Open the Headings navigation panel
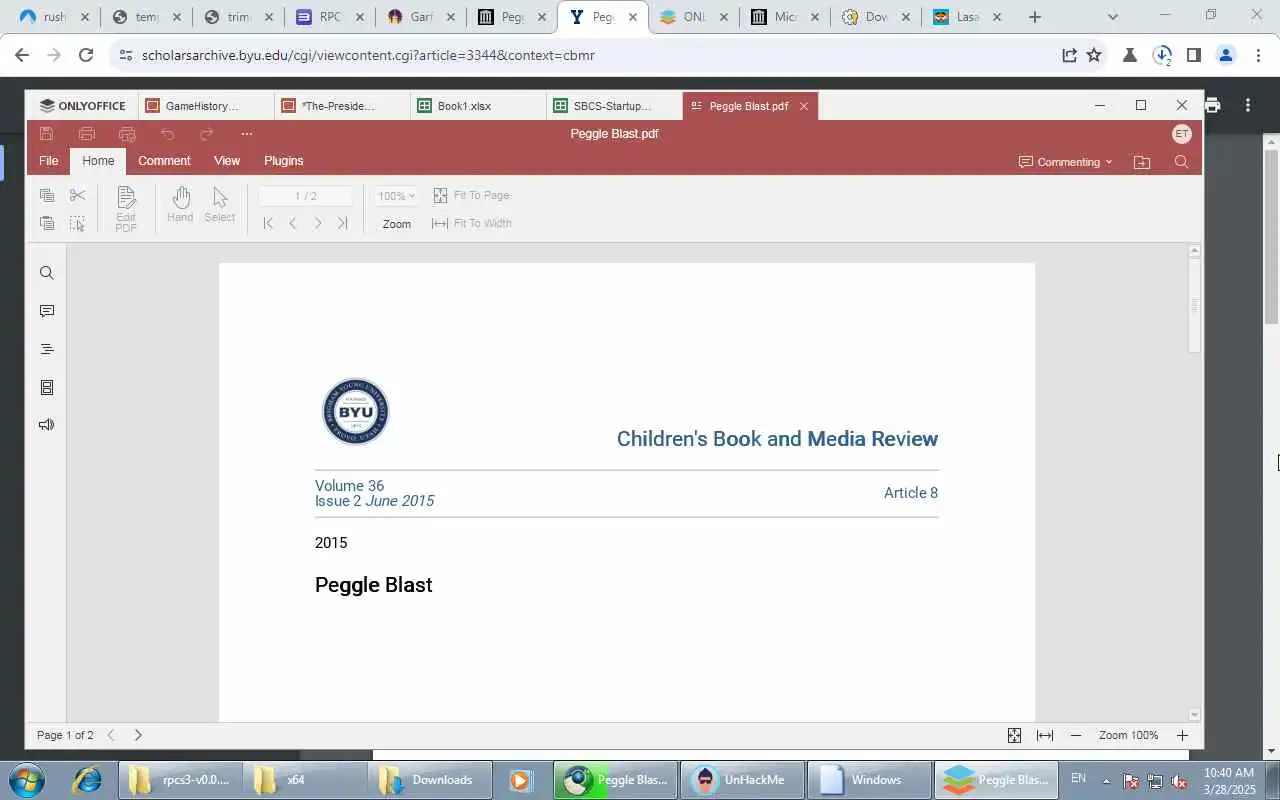The width and height of the screenshot is (1280, 800). pyautogui.click(x=46, y=349)
